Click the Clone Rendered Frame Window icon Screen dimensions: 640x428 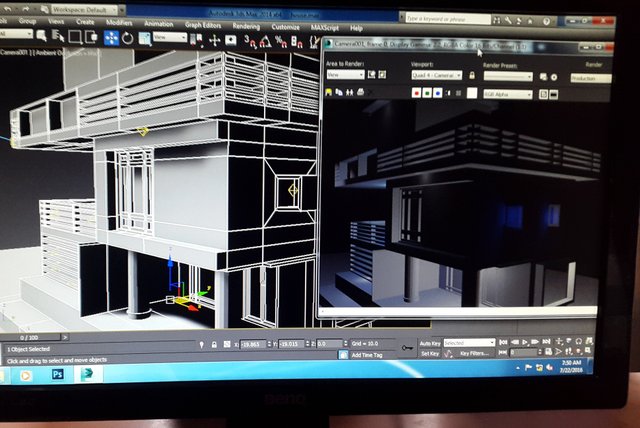[x=349, y=93]
